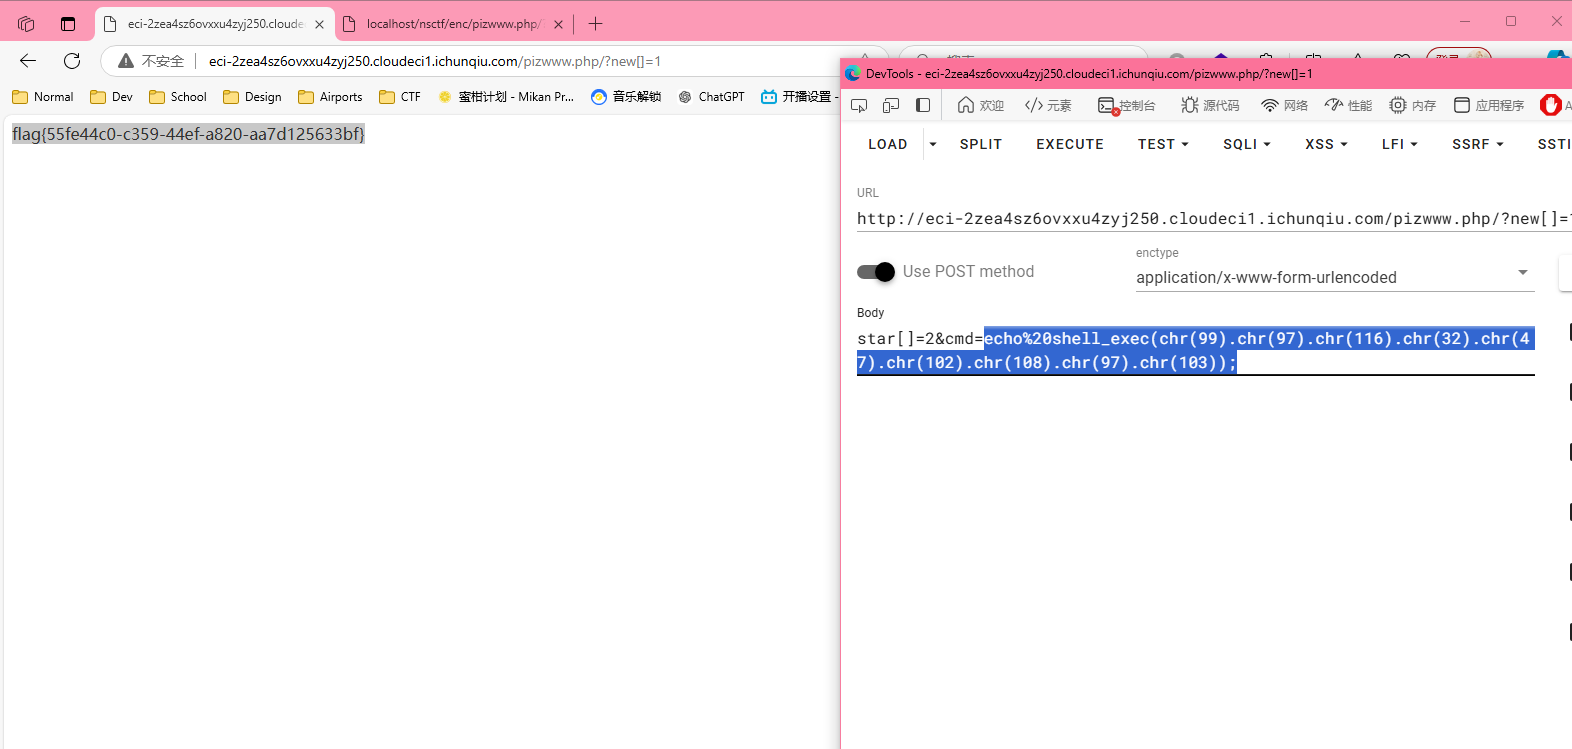Refresh the page with reload icon
1572x749 pixels.
click(72, 61)
